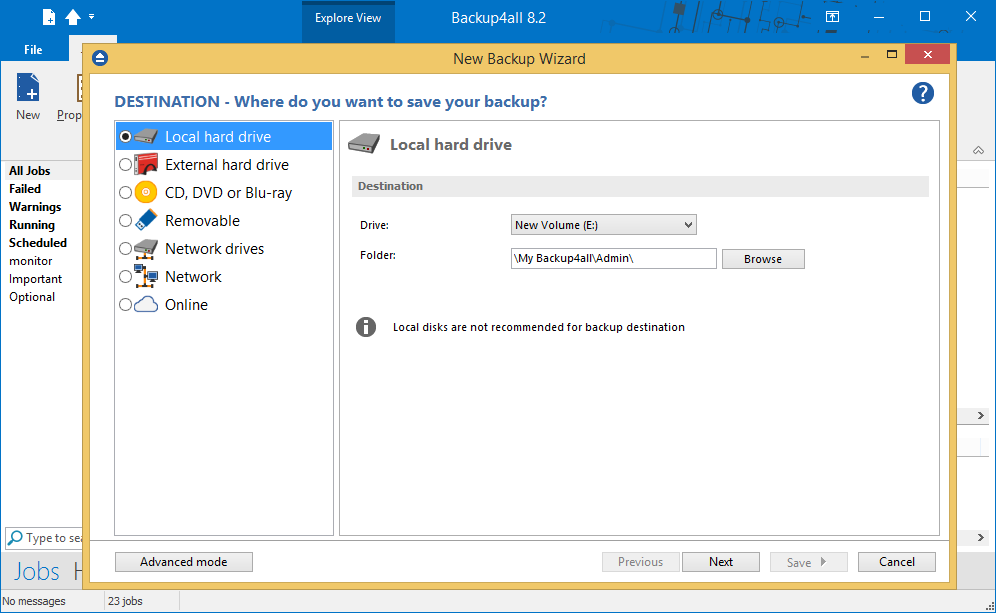Click the search magnifier icon
996x613 pixels.
pyautogui.click(x=15, y=538)
